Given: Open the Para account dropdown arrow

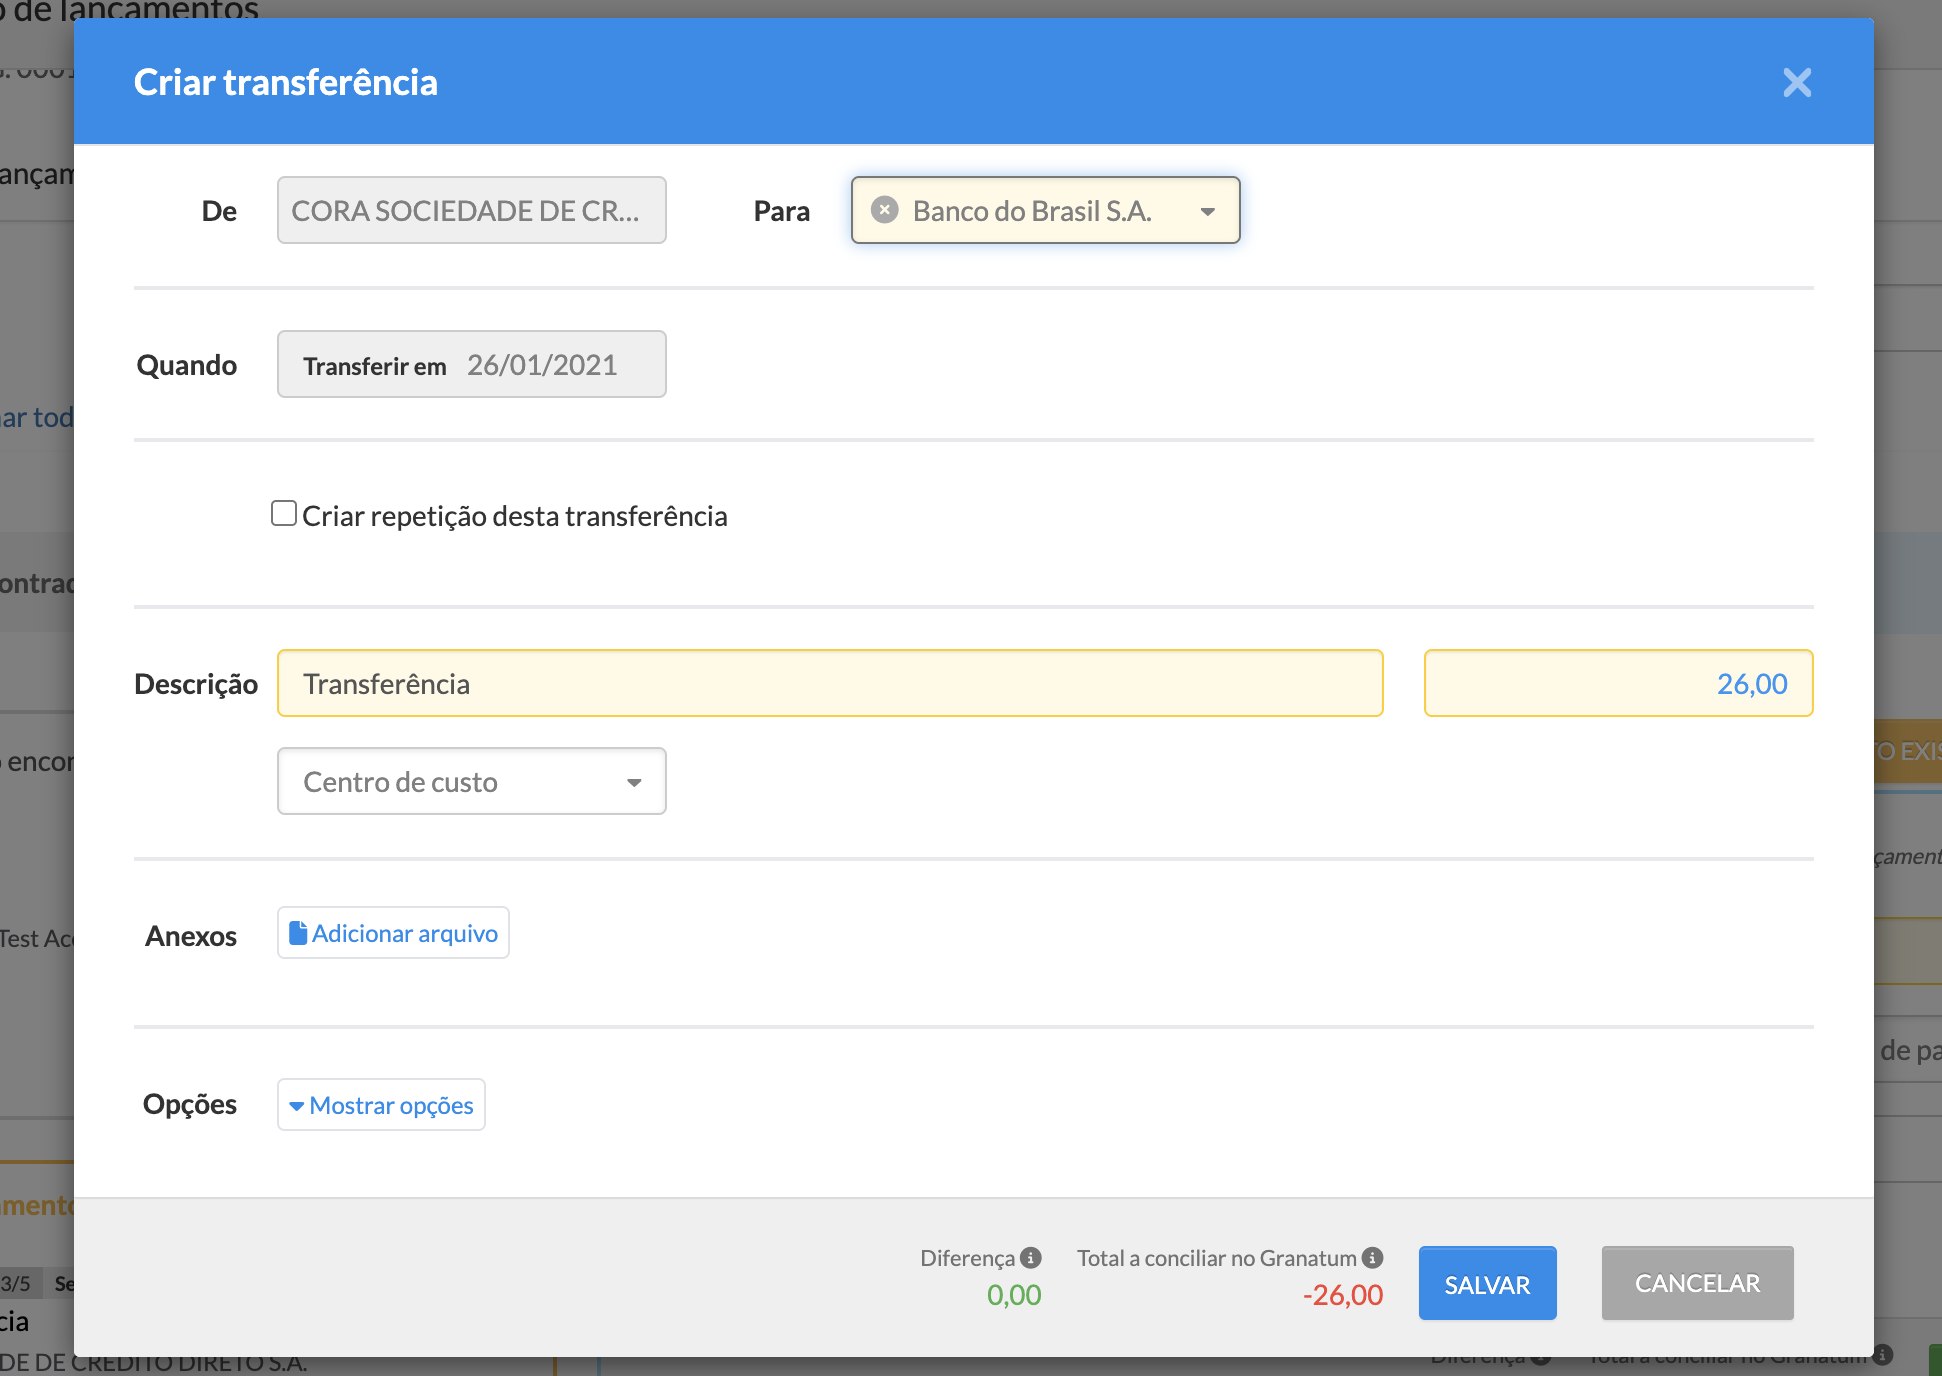Looking at the screenshot, I should point(1208,211).
